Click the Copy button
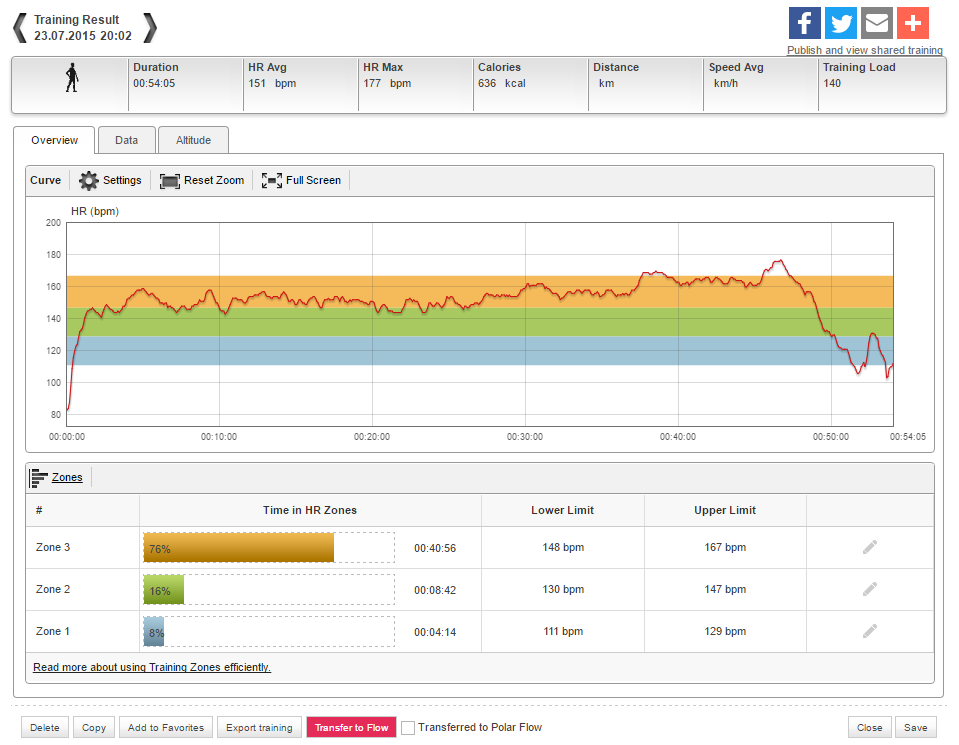Viewport: 959px width, 745px height. pos(94,727)
